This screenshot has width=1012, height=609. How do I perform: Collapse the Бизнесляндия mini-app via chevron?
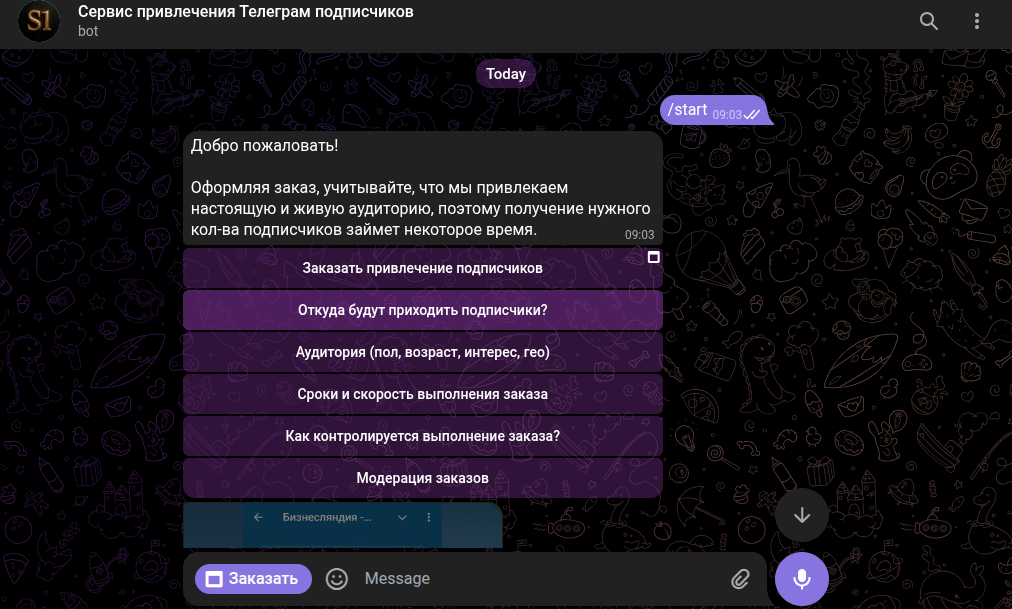pyautogui.click(x=403, y=517)
